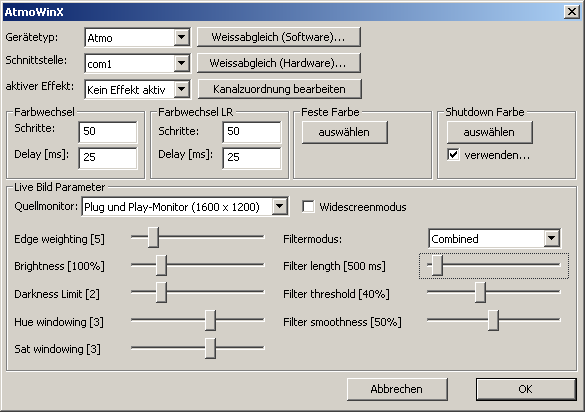Click the Hue windowing slider thumb
The width and height of the screenshot is (585, 412).
click(x=210, y=320)
